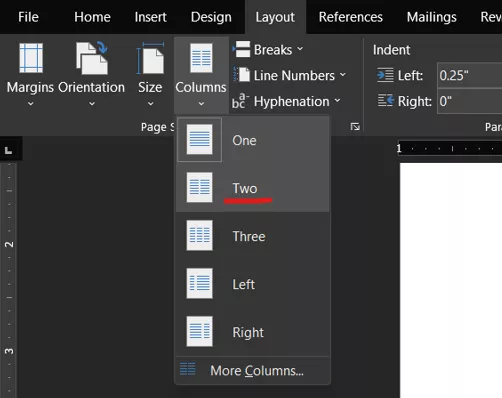Select the Right column layout icon

(x=199, y=331)
